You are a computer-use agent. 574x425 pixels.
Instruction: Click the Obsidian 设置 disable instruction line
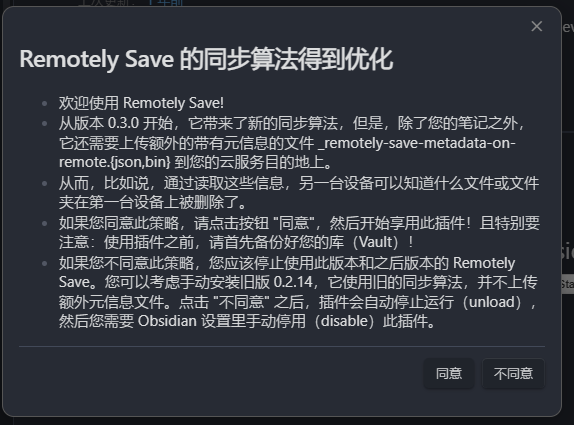pos(247,321)
